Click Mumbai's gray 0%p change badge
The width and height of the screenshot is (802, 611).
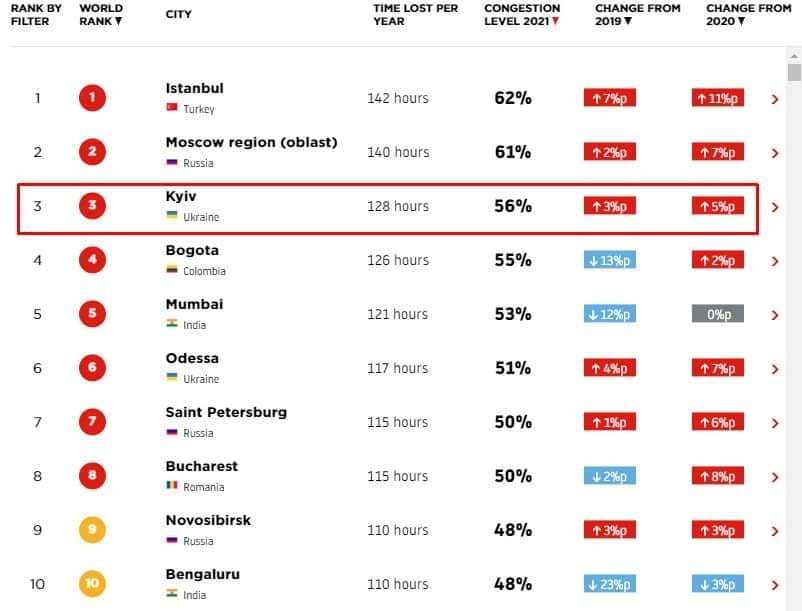[x=718, y=314]
